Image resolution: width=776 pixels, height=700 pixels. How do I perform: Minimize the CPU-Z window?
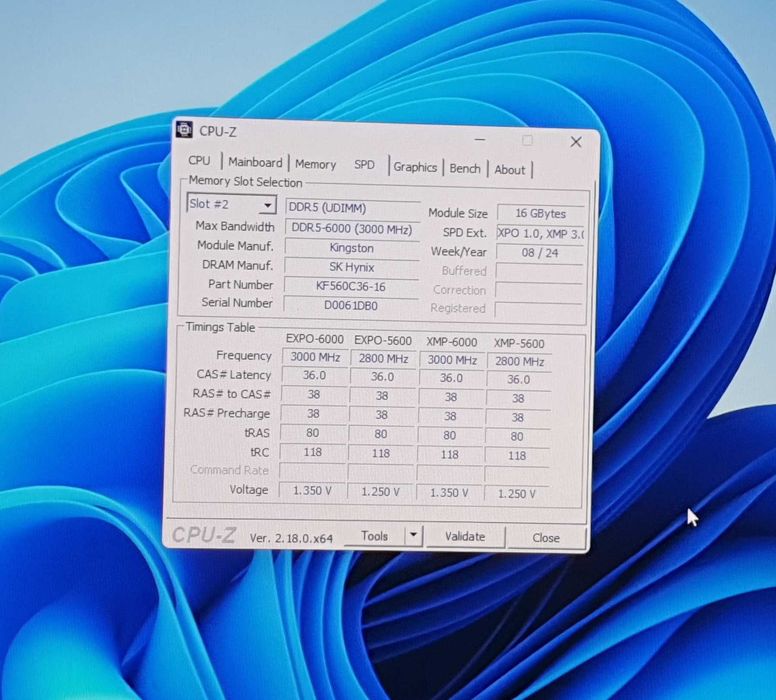(x=480, y=140)
